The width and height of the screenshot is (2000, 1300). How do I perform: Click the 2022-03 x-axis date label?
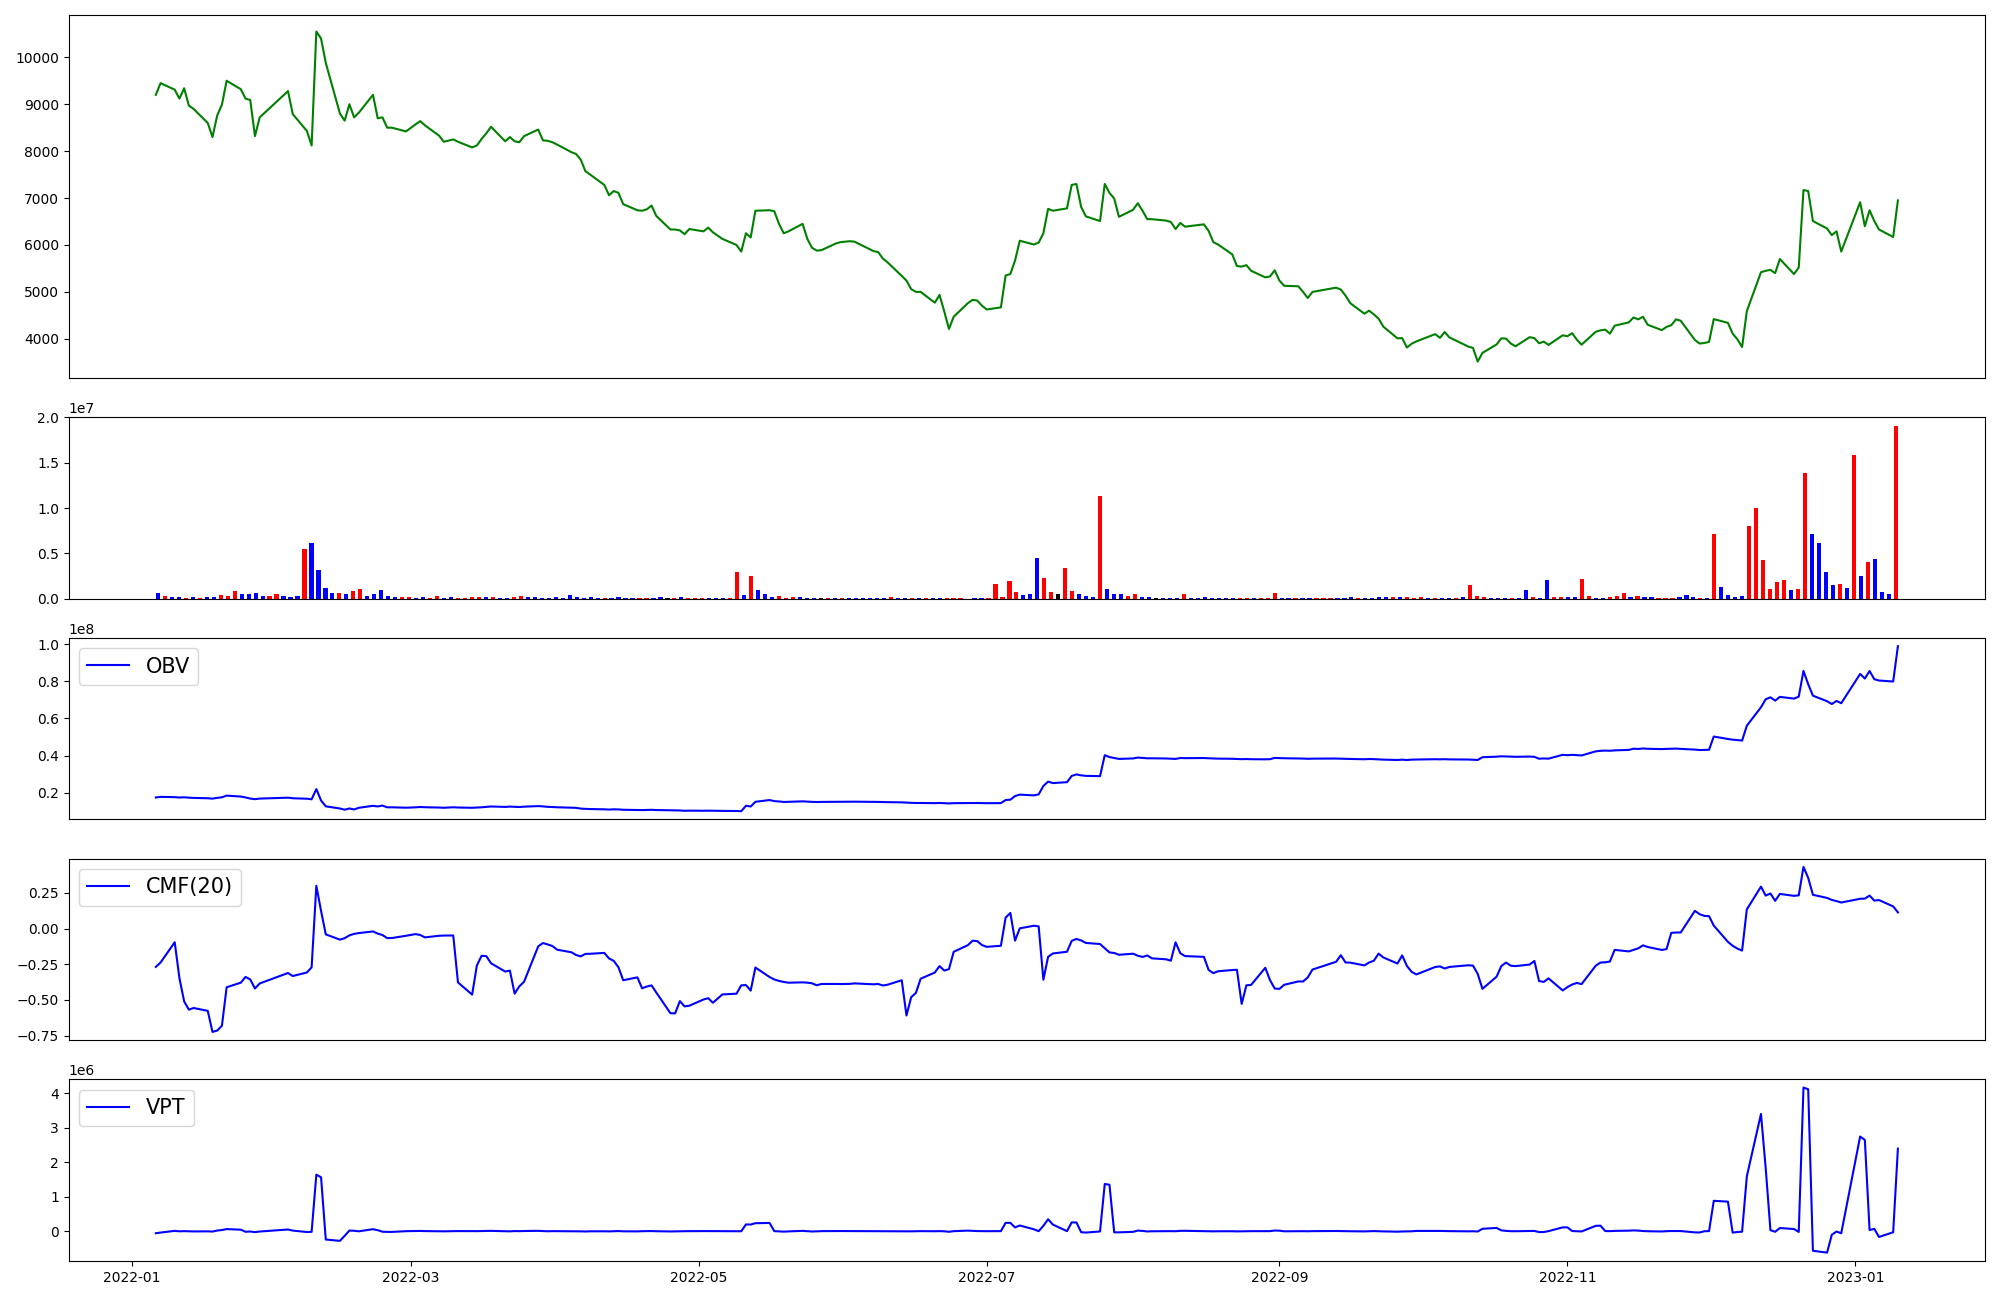pyautogui.click(x=411, y=1277)
